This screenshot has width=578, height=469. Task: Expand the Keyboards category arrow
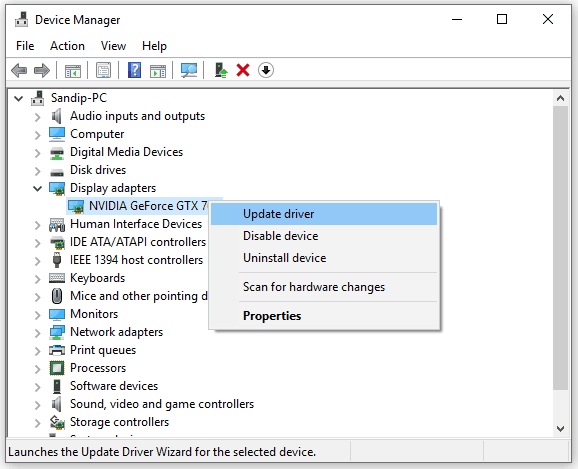(37, 279)
